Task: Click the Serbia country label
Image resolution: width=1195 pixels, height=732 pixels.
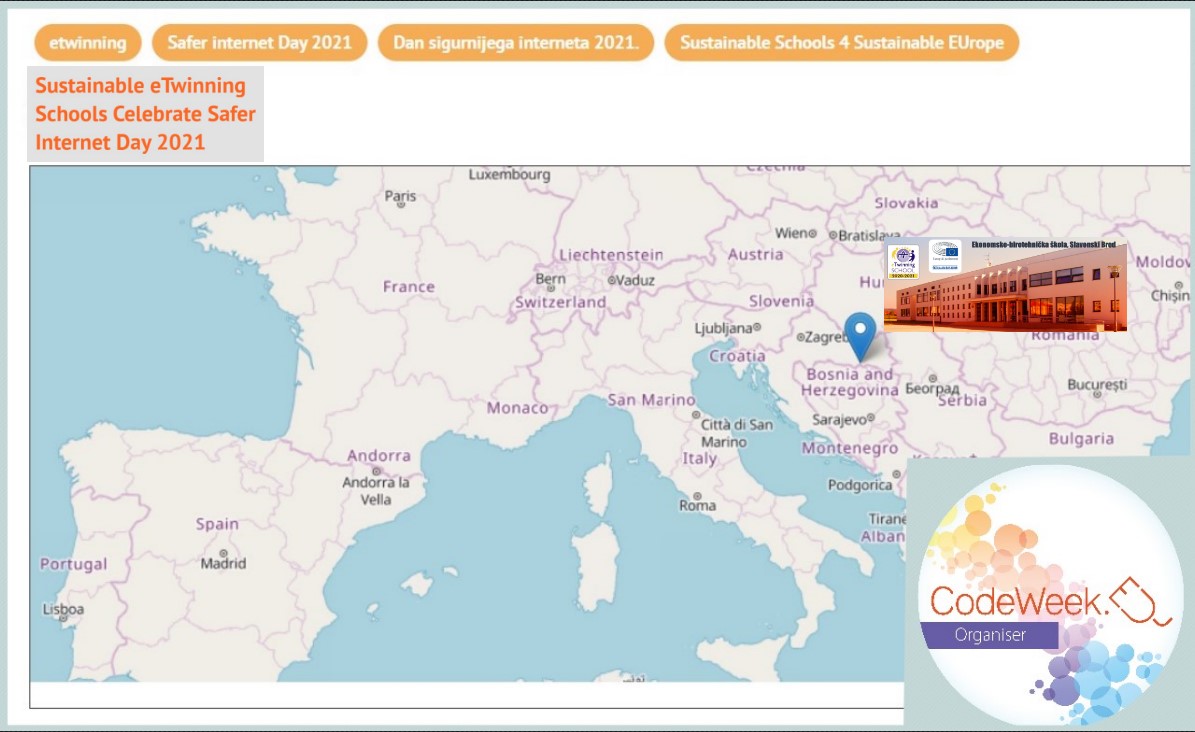Action: (x=962, y=400)
